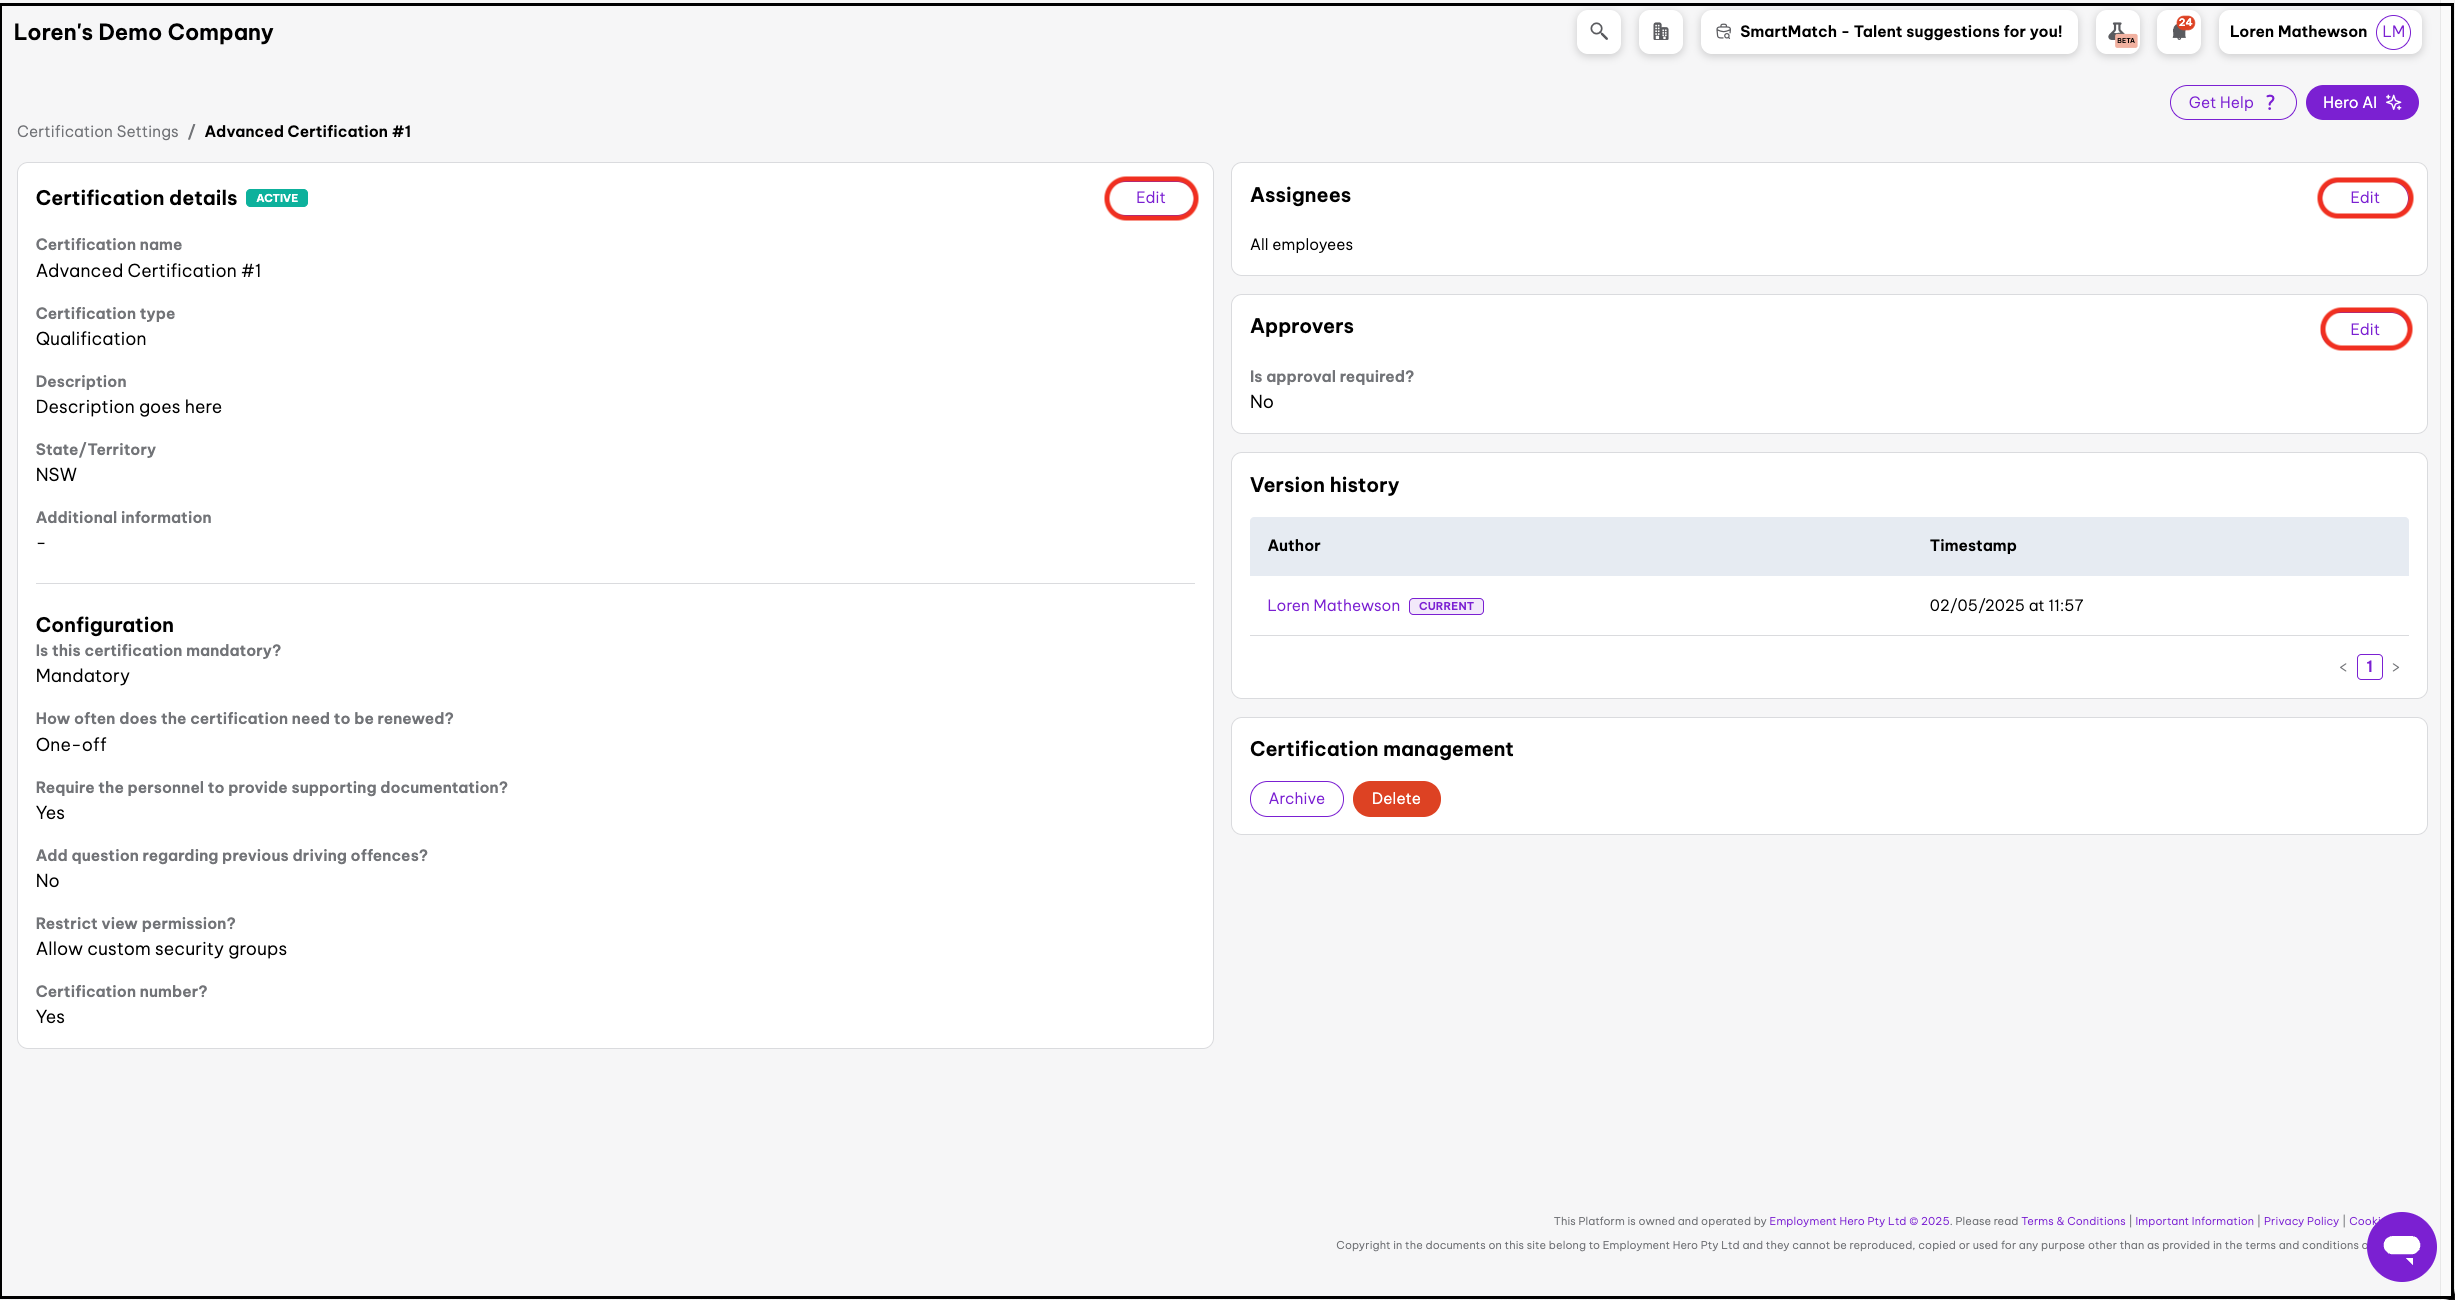This screenshot has height=1300, width=2455.
Task: Open Loren Mathewson account menu
Action: [x=2298, y=32]
